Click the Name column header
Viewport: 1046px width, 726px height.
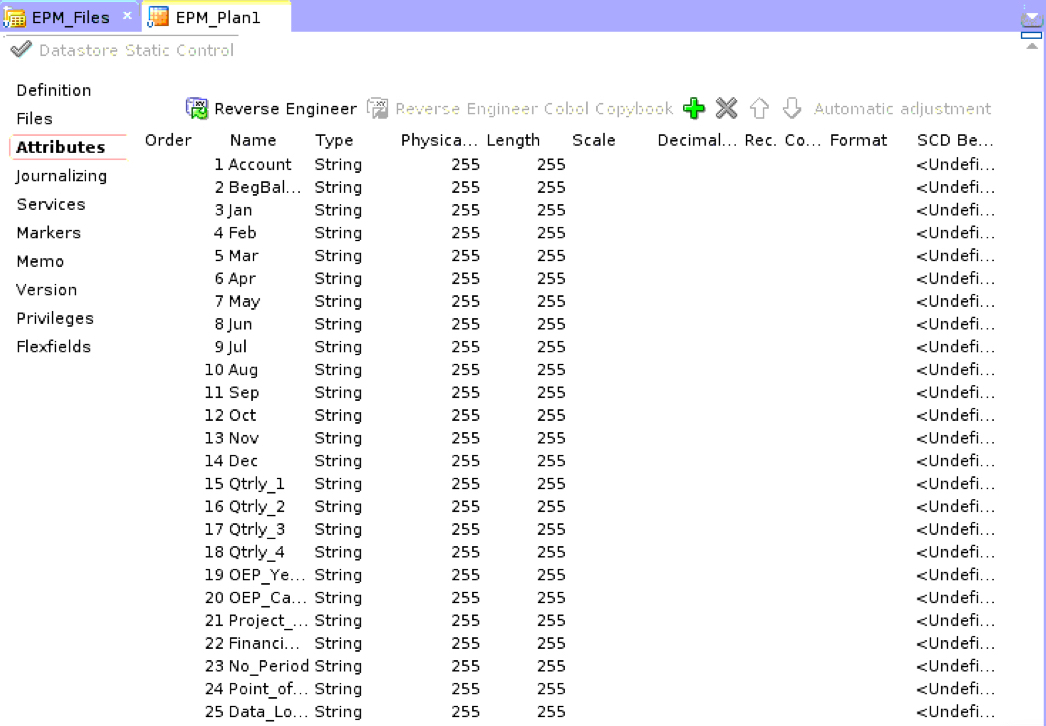point(253,140)
